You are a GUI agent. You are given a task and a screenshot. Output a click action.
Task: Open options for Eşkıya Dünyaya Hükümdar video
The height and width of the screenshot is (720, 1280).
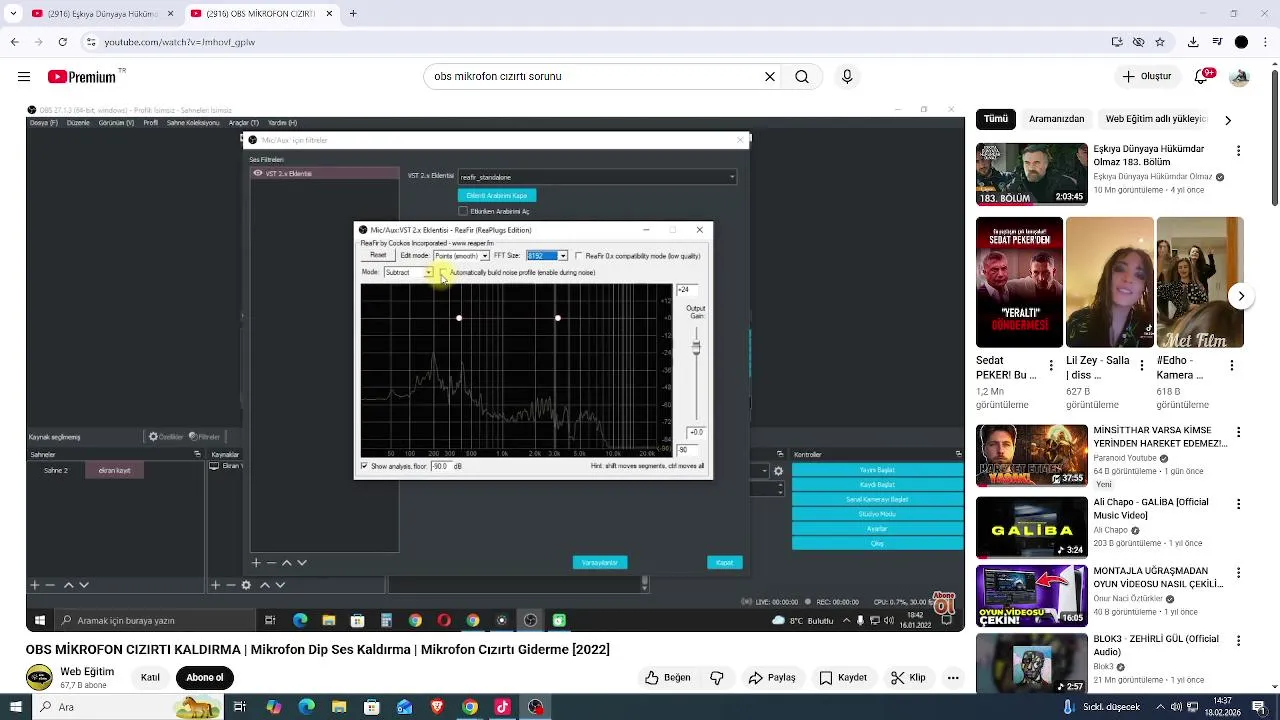pos(1238,151)
